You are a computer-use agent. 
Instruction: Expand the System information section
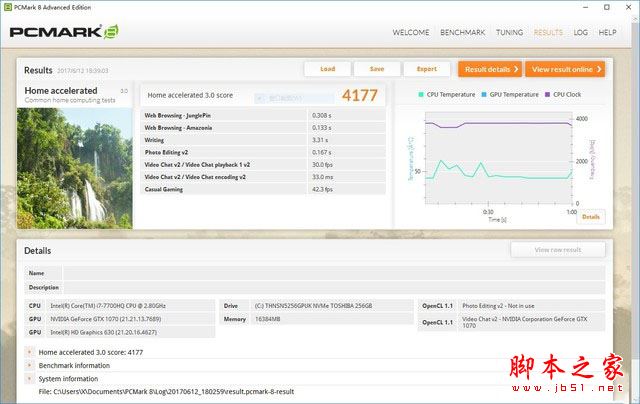click(x=29, y=379)
